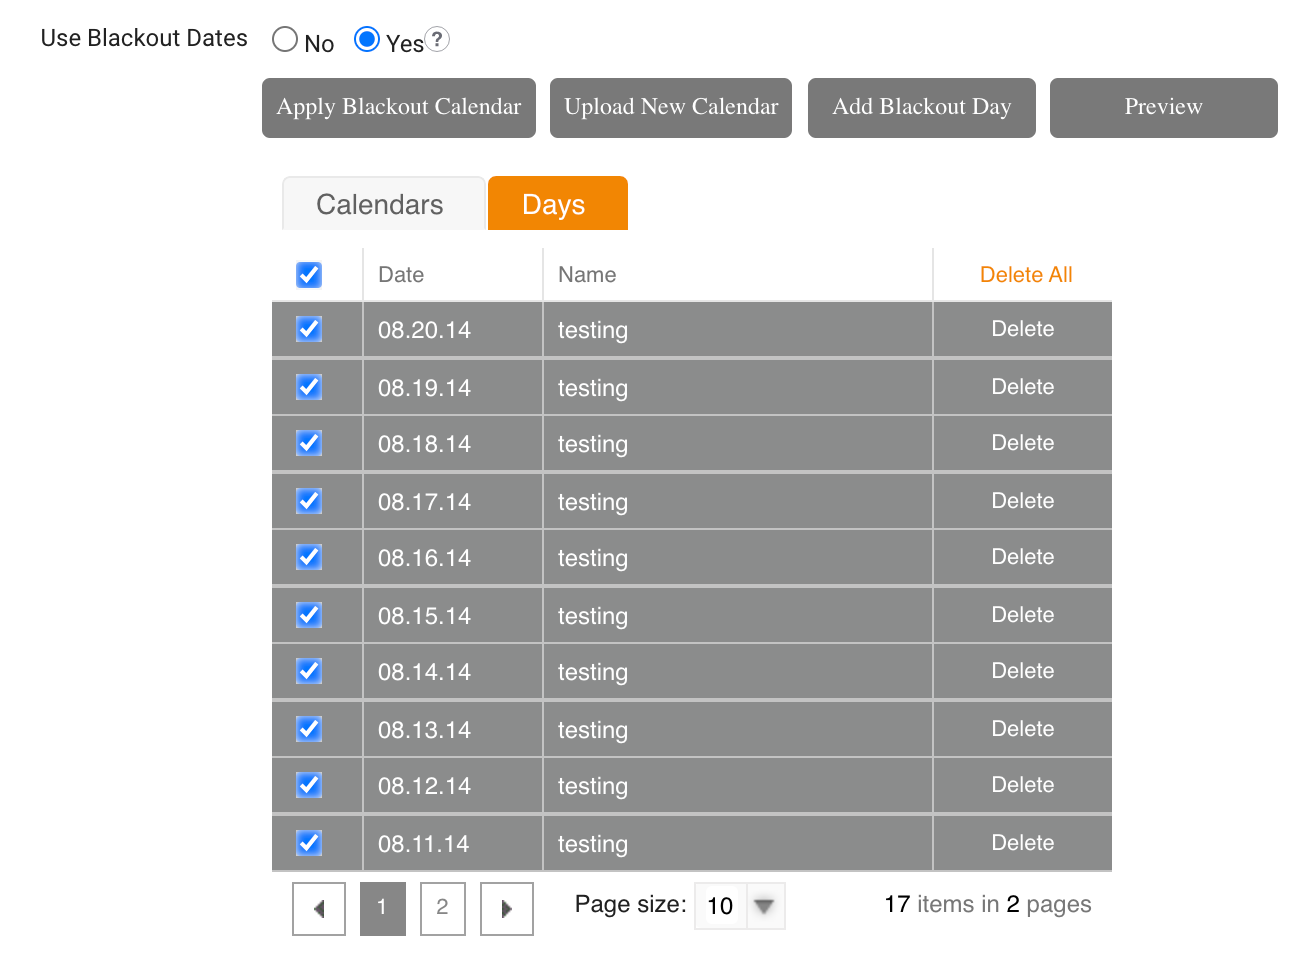Go to previous page arrow

click(x=319, y=908)
